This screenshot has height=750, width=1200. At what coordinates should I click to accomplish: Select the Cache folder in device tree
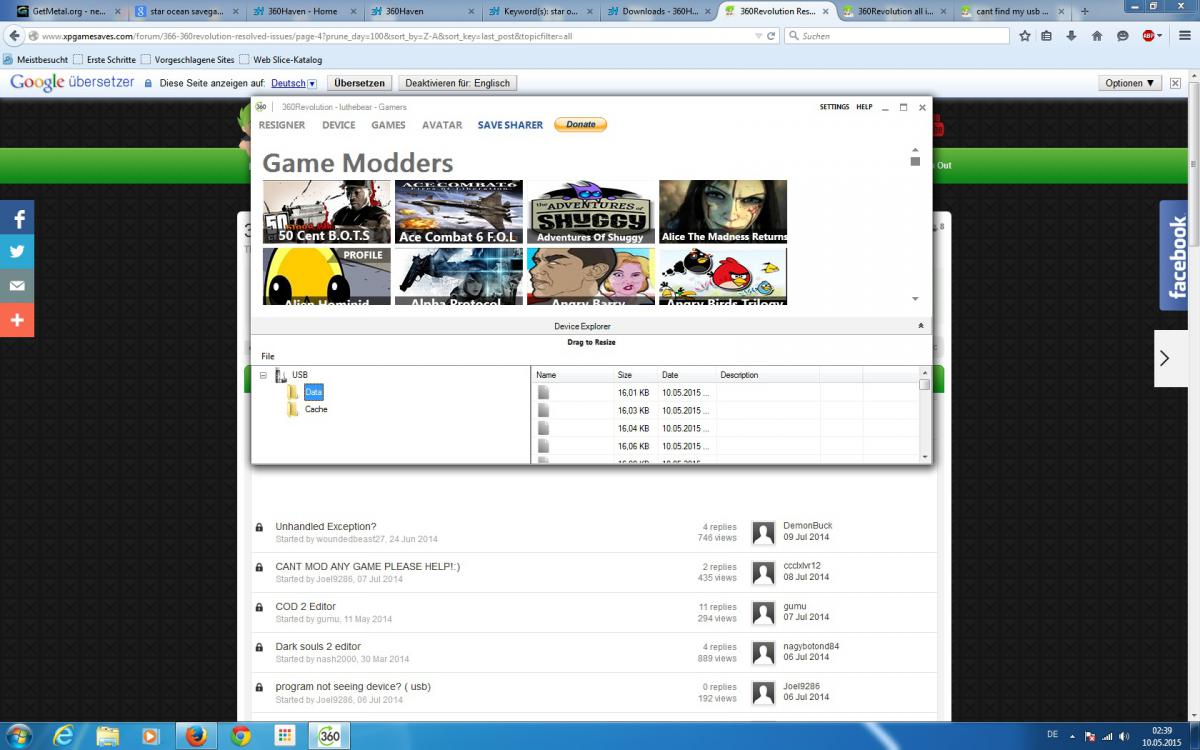pyautogui.click(x=315, y=409)
